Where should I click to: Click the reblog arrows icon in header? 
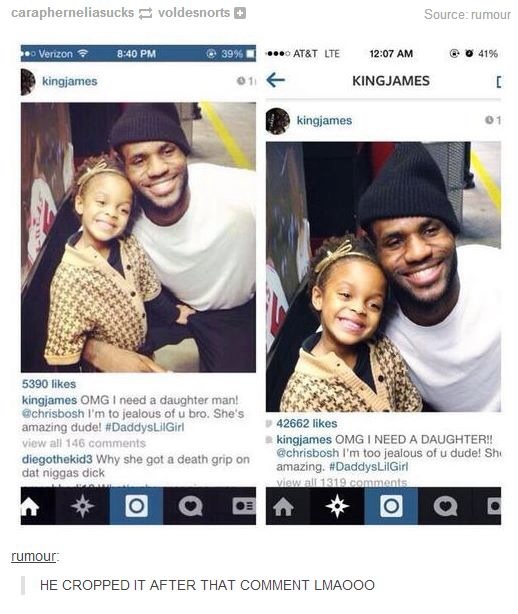tap(146, 14)
